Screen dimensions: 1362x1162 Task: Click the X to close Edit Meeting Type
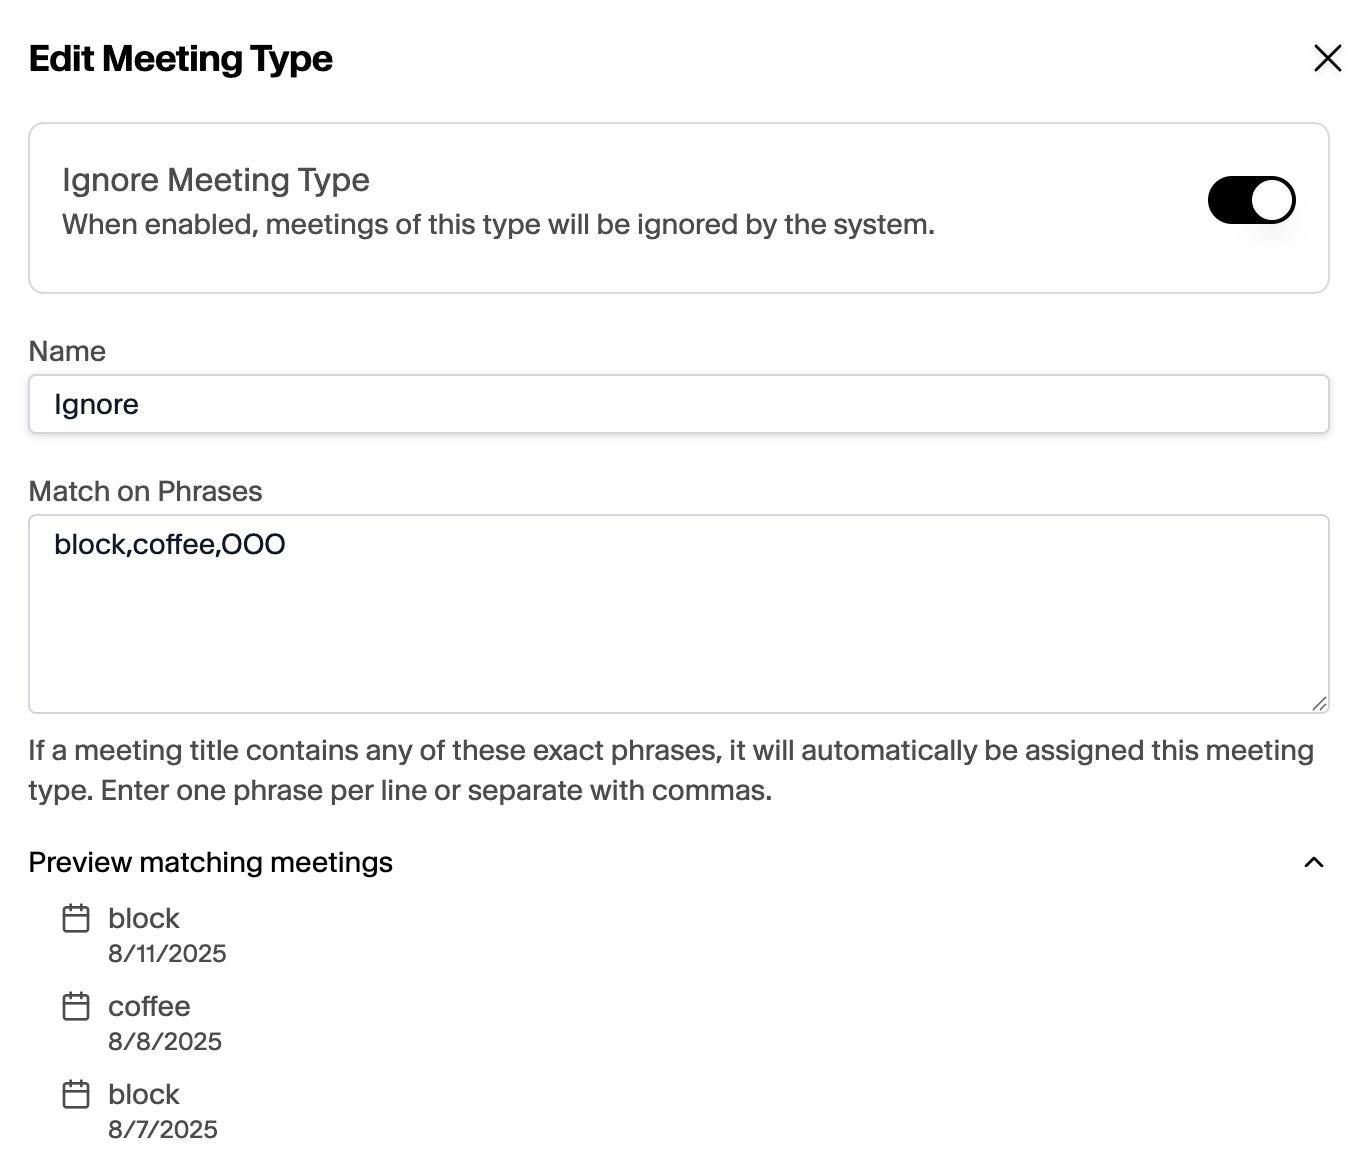[1327, 58]
